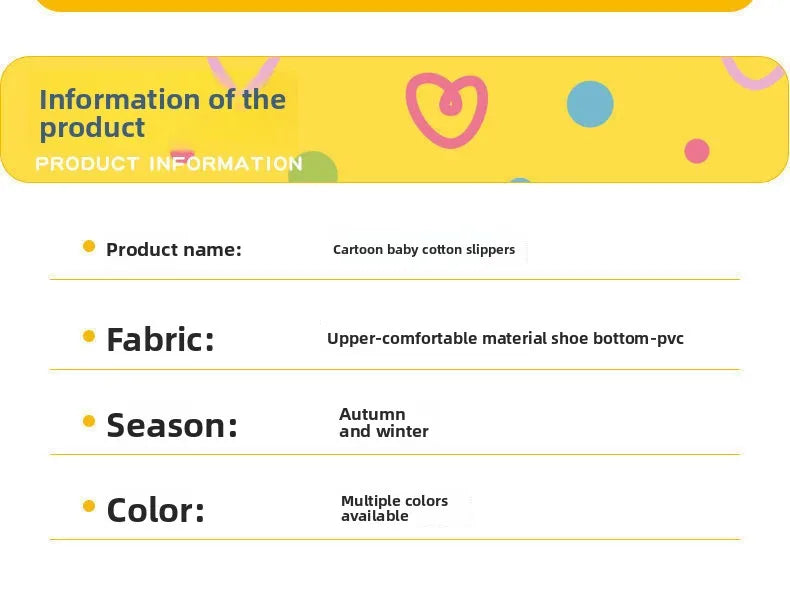
Task: Click the large blue circle decoration
Action: pyautogui.click(x=590, y=104)
